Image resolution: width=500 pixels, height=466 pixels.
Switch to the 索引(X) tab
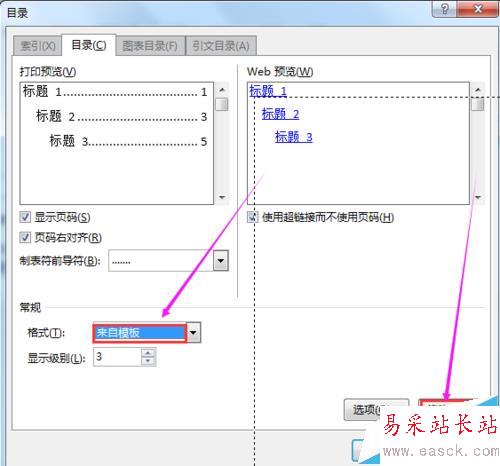click(37, 45)
